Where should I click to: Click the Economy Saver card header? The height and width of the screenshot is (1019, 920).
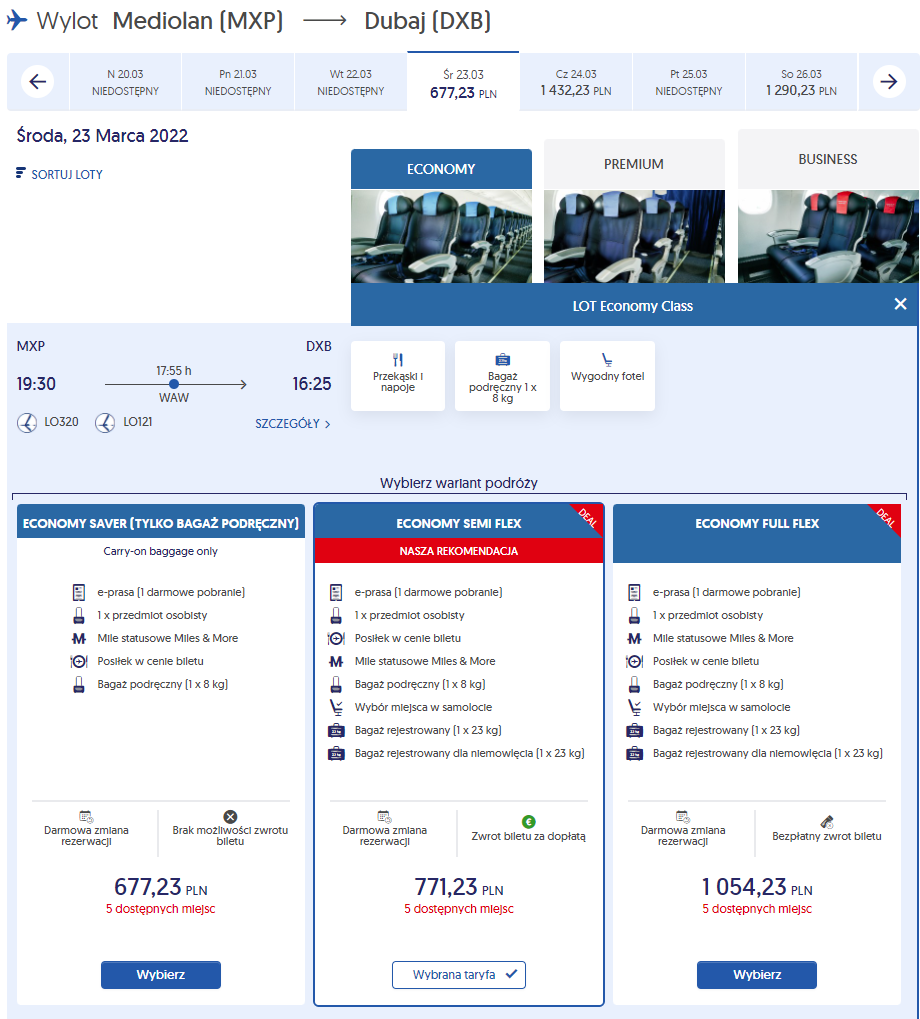pos(160,523)
